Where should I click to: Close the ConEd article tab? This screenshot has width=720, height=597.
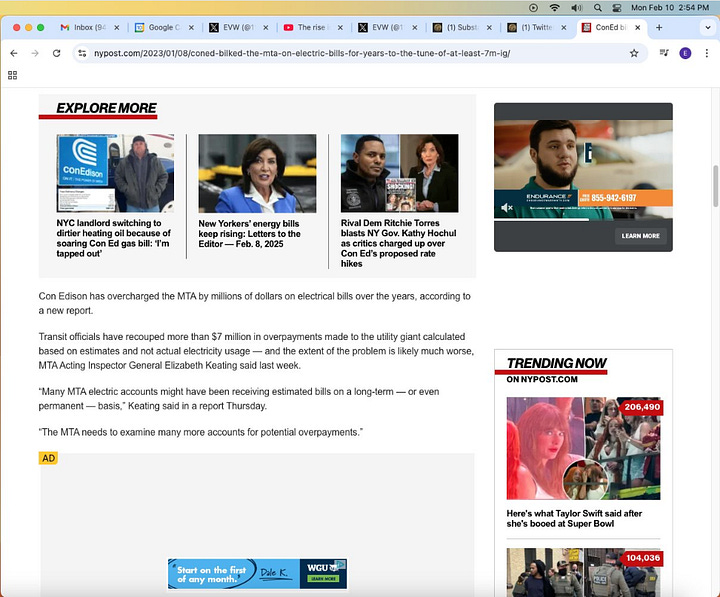click(x=637, y=28)
